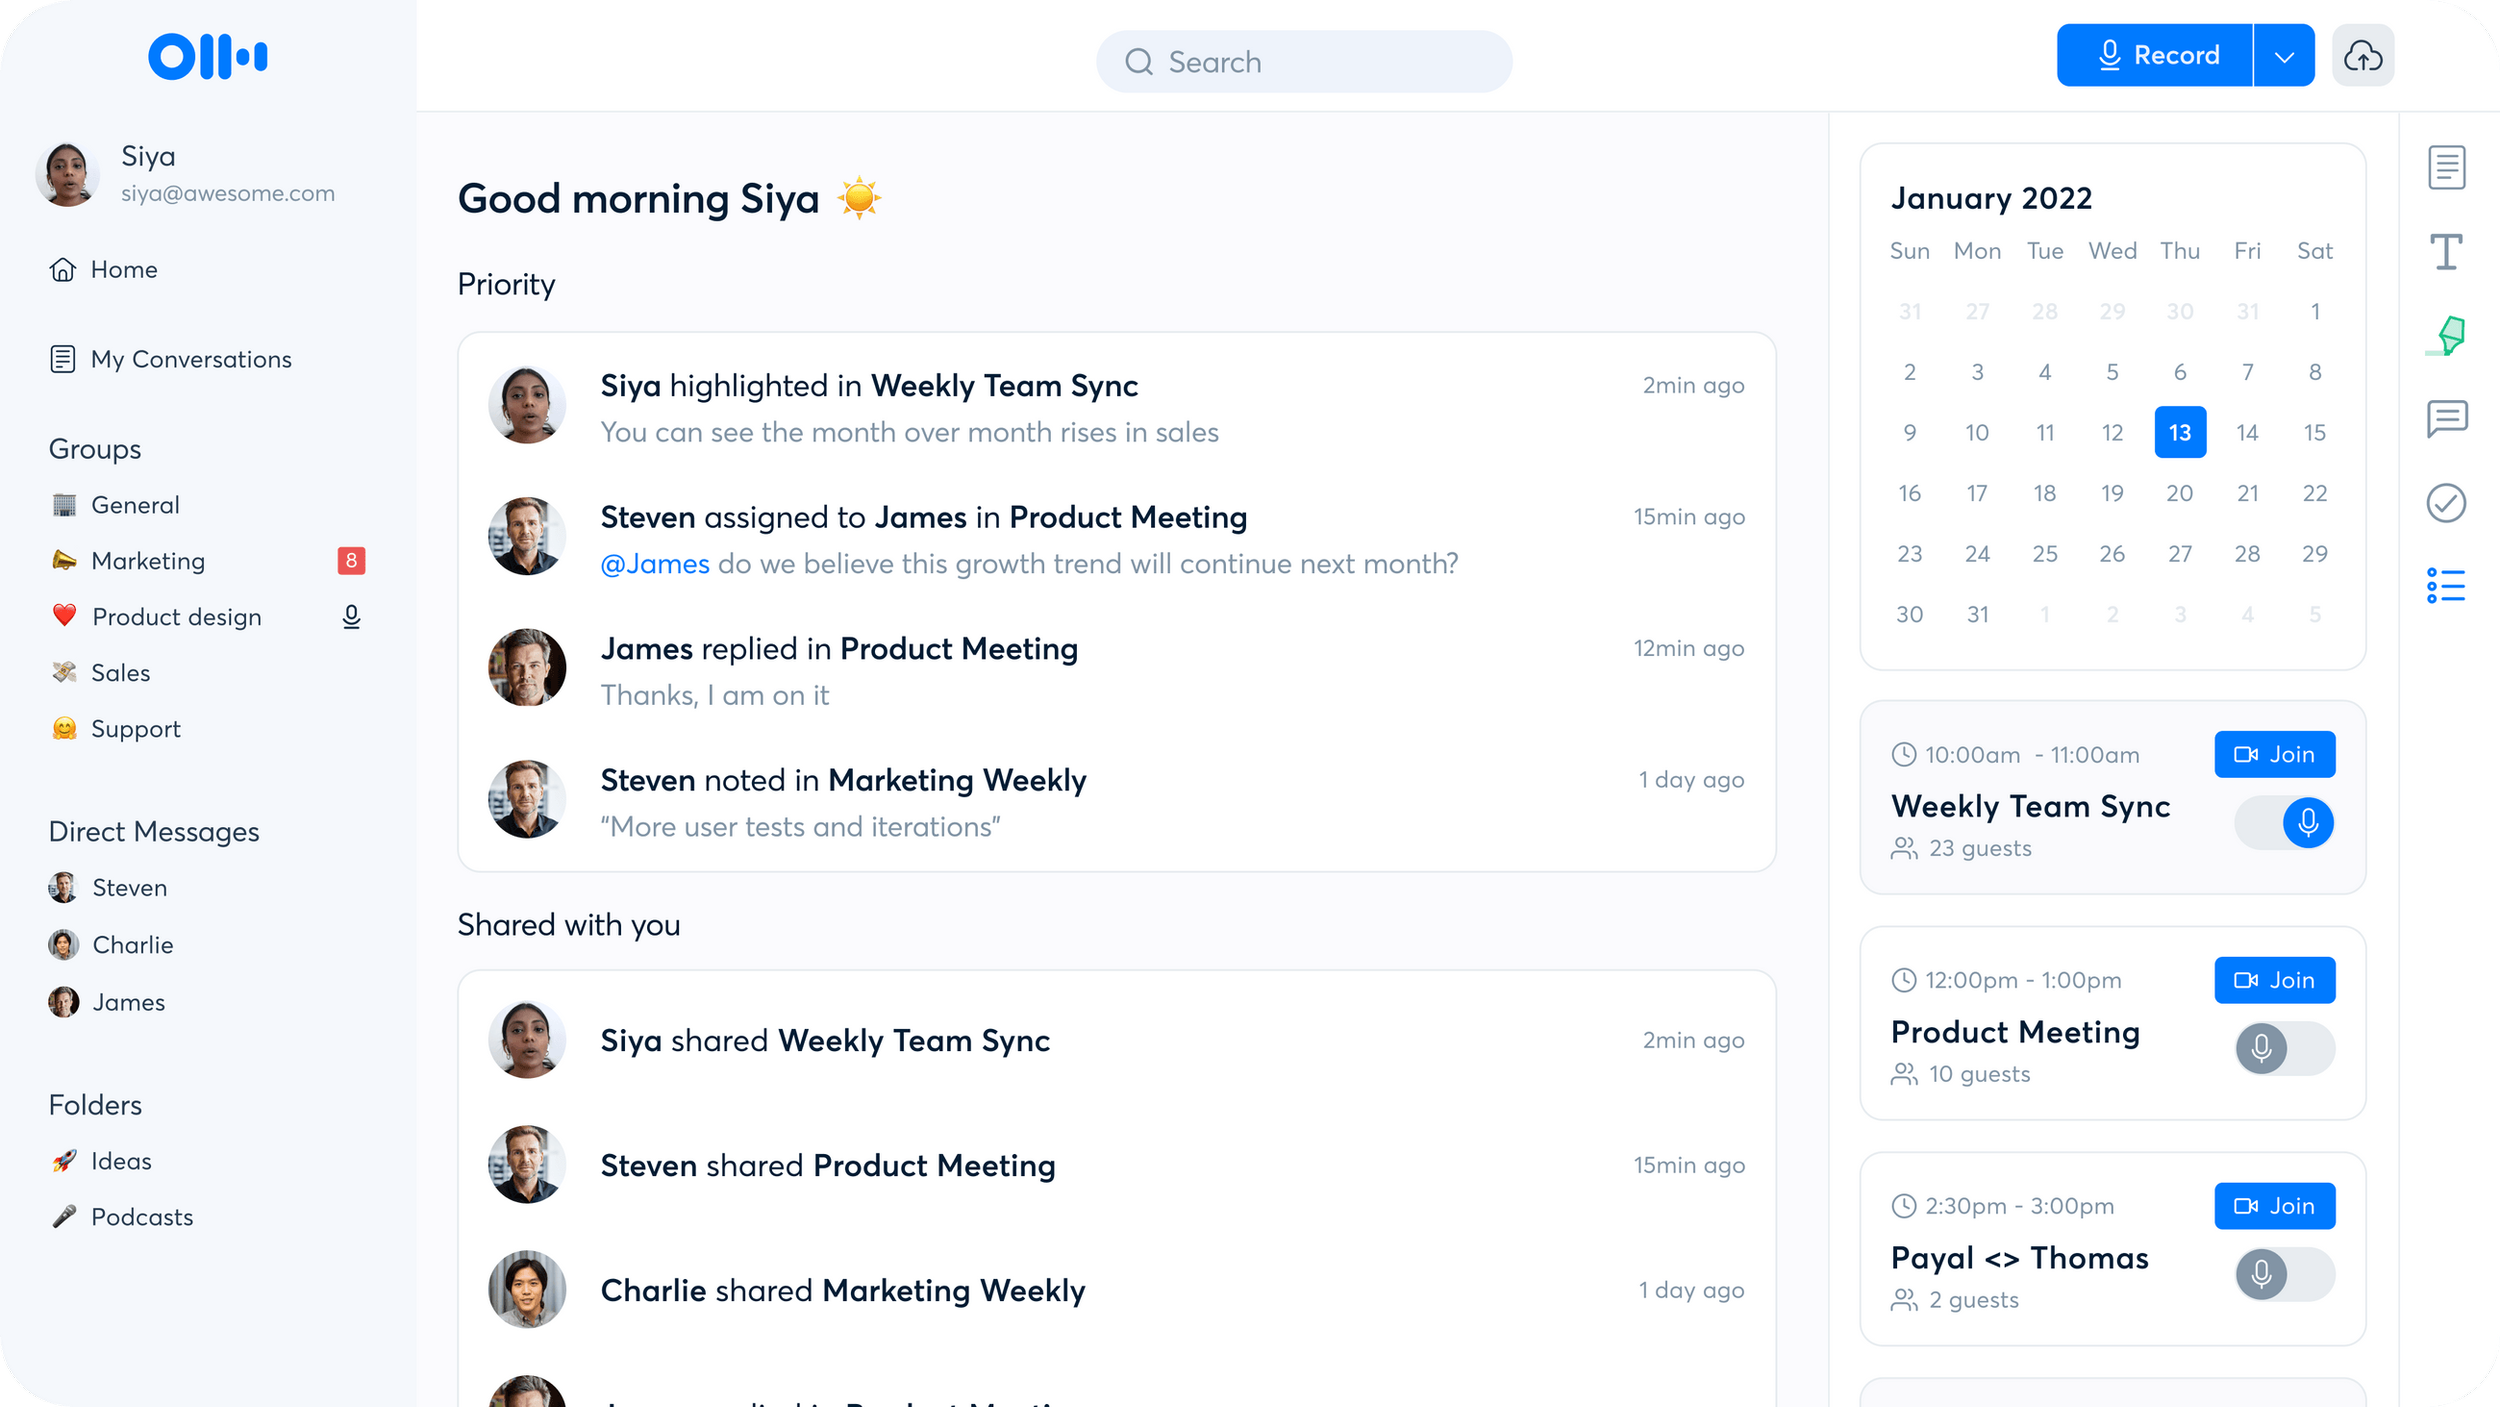Open the transcript document icon in right rail
The image size is (2500, 1407).
2446,167
